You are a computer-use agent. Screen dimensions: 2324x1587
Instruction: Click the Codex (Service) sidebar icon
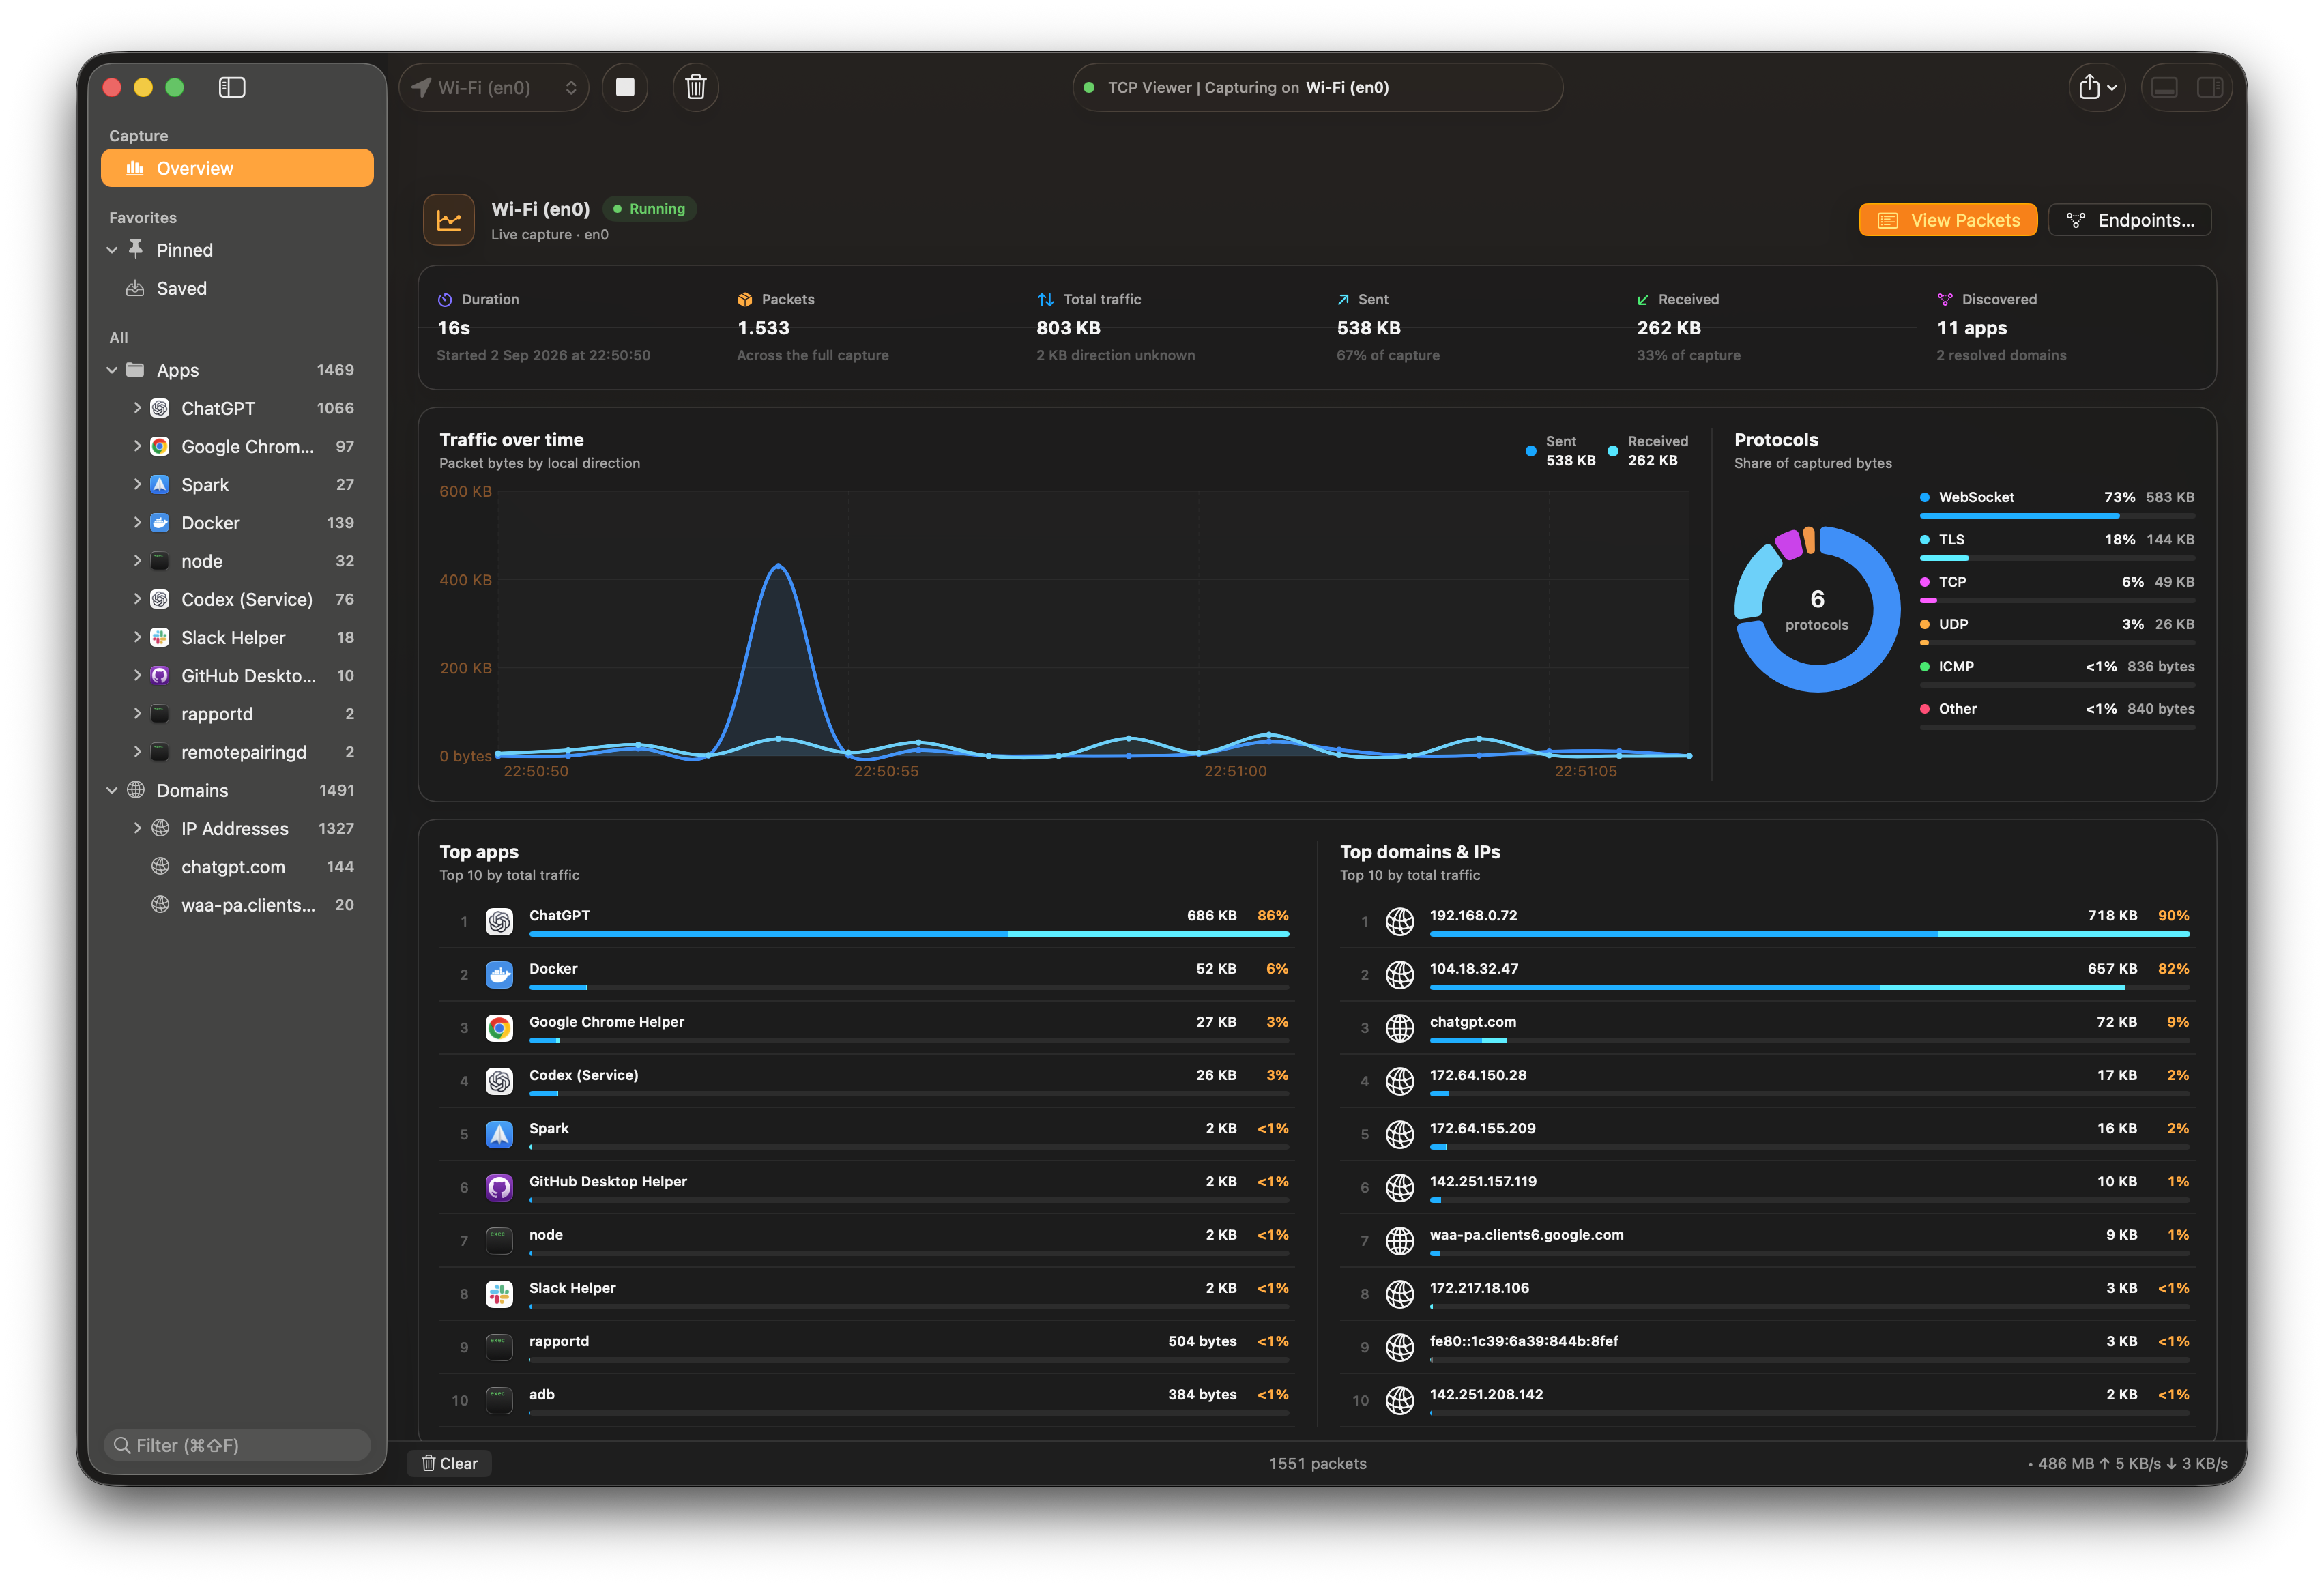pos(159,599)
